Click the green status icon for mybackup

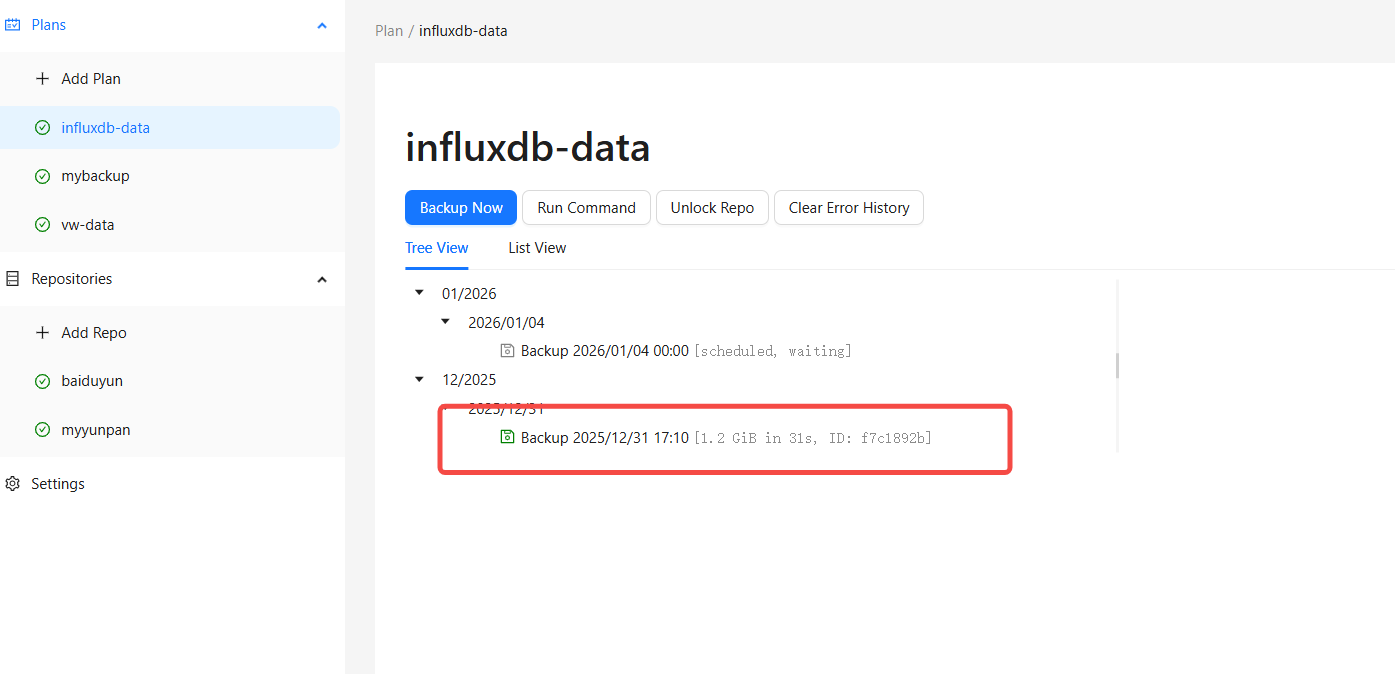[42, 176]
